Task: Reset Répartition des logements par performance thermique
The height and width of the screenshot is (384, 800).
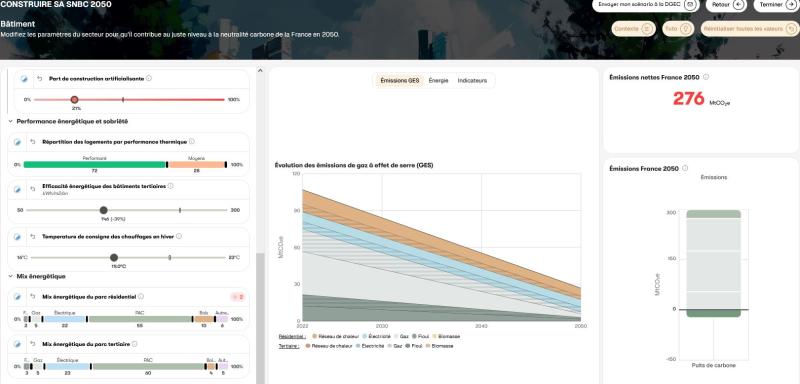Action: [33, 142]
